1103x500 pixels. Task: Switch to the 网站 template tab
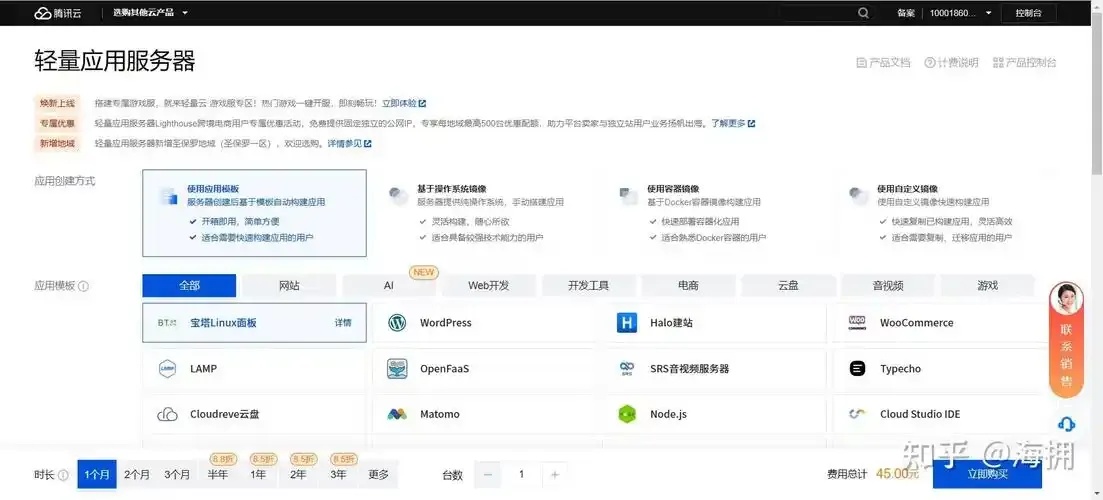point(289,286)
